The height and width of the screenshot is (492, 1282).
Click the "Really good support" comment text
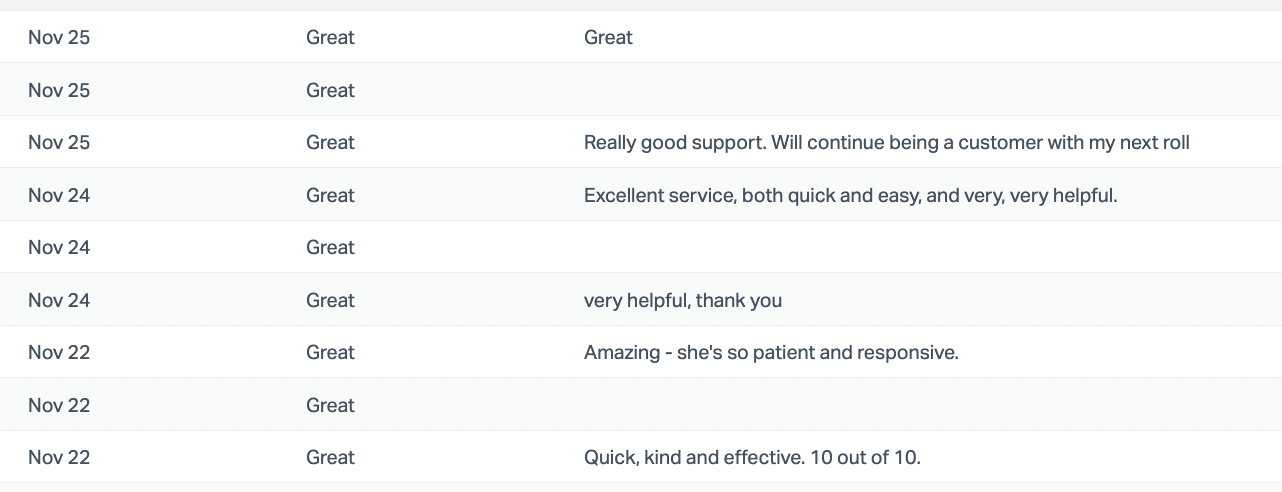886,142
